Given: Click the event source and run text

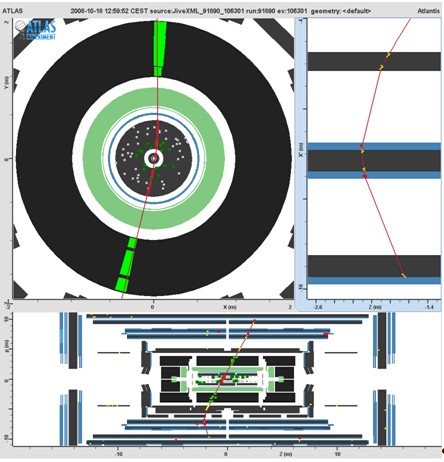Looking at the screenshot, I should pyautogui.click(x=189, y=11).
